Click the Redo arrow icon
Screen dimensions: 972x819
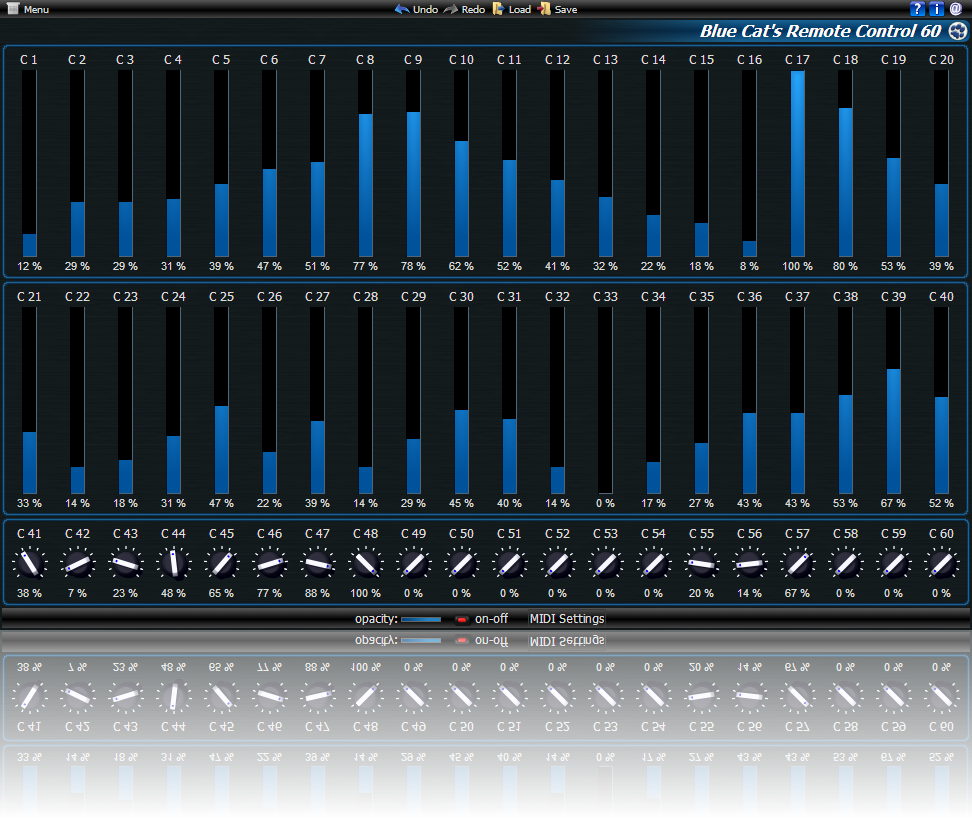coord(451,9)
